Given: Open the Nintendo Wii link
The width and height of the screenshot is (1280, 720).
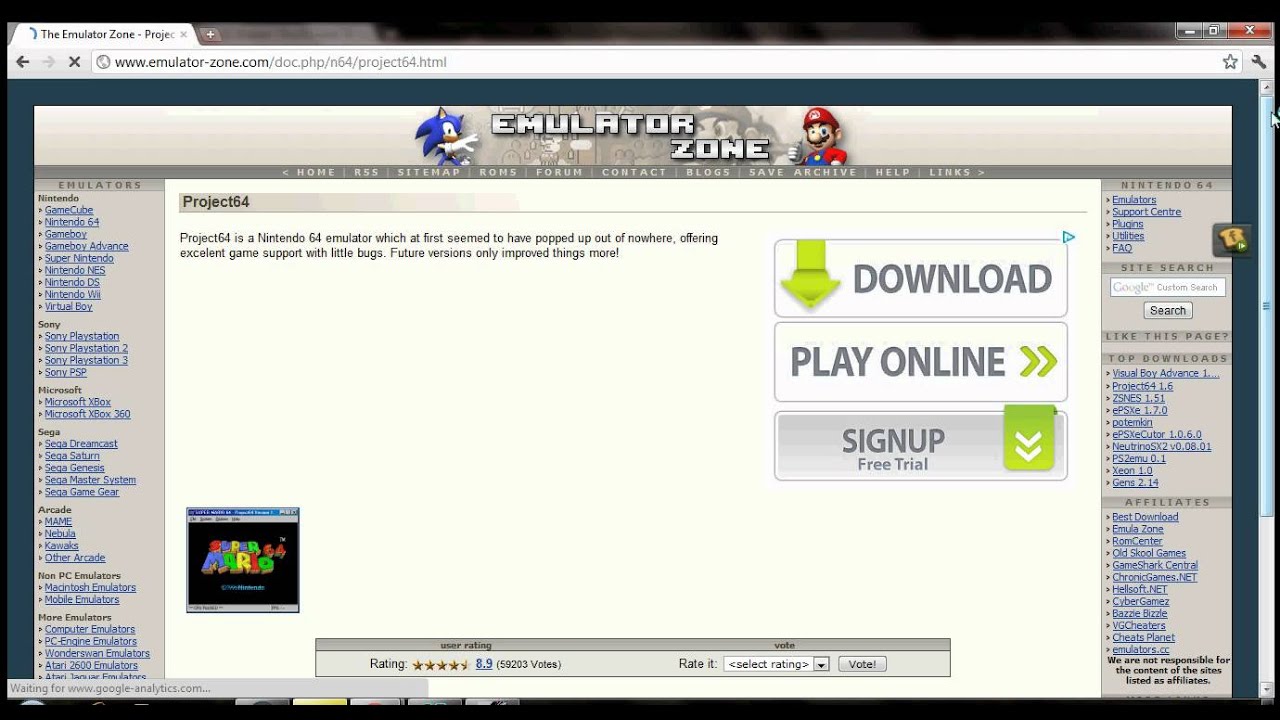Looking at the screenshot, I should point(72,295).
